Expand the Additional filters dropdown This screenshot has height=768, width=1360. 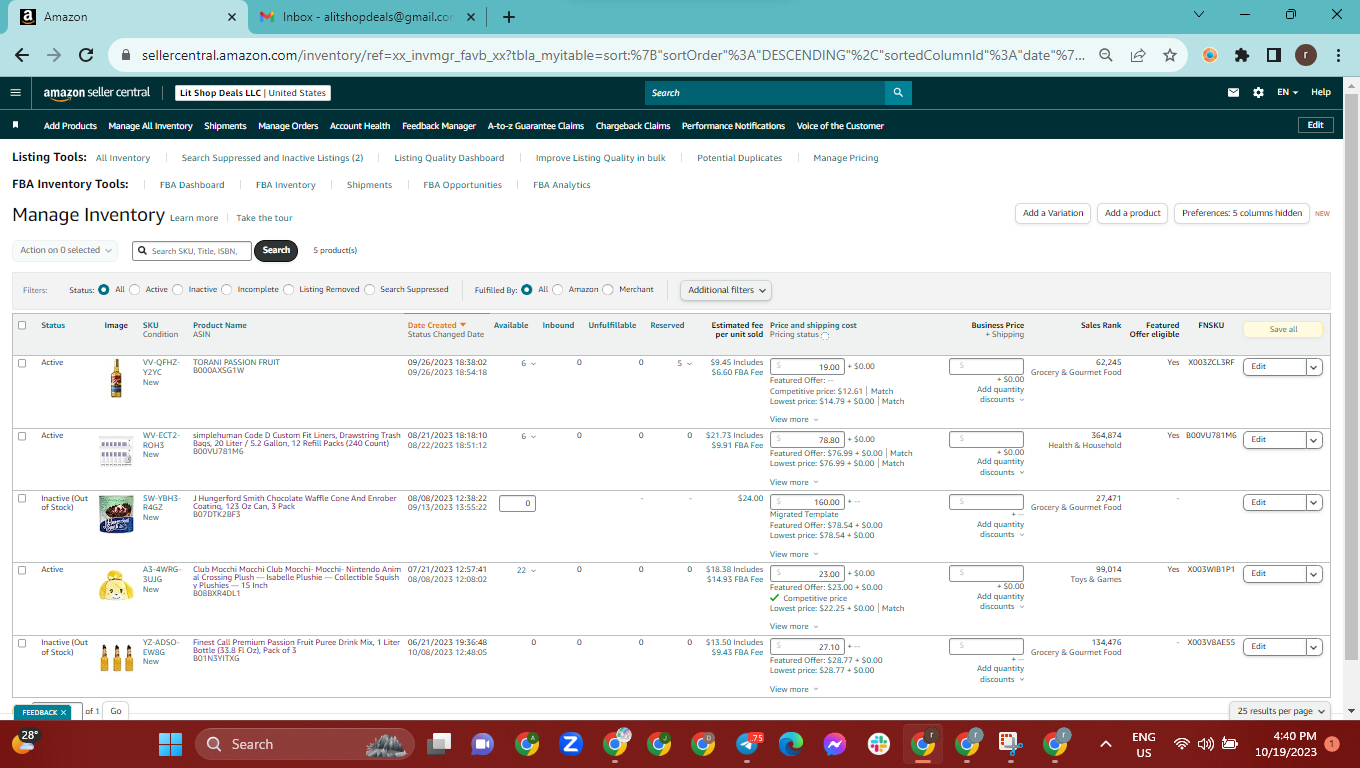point(727,290)
